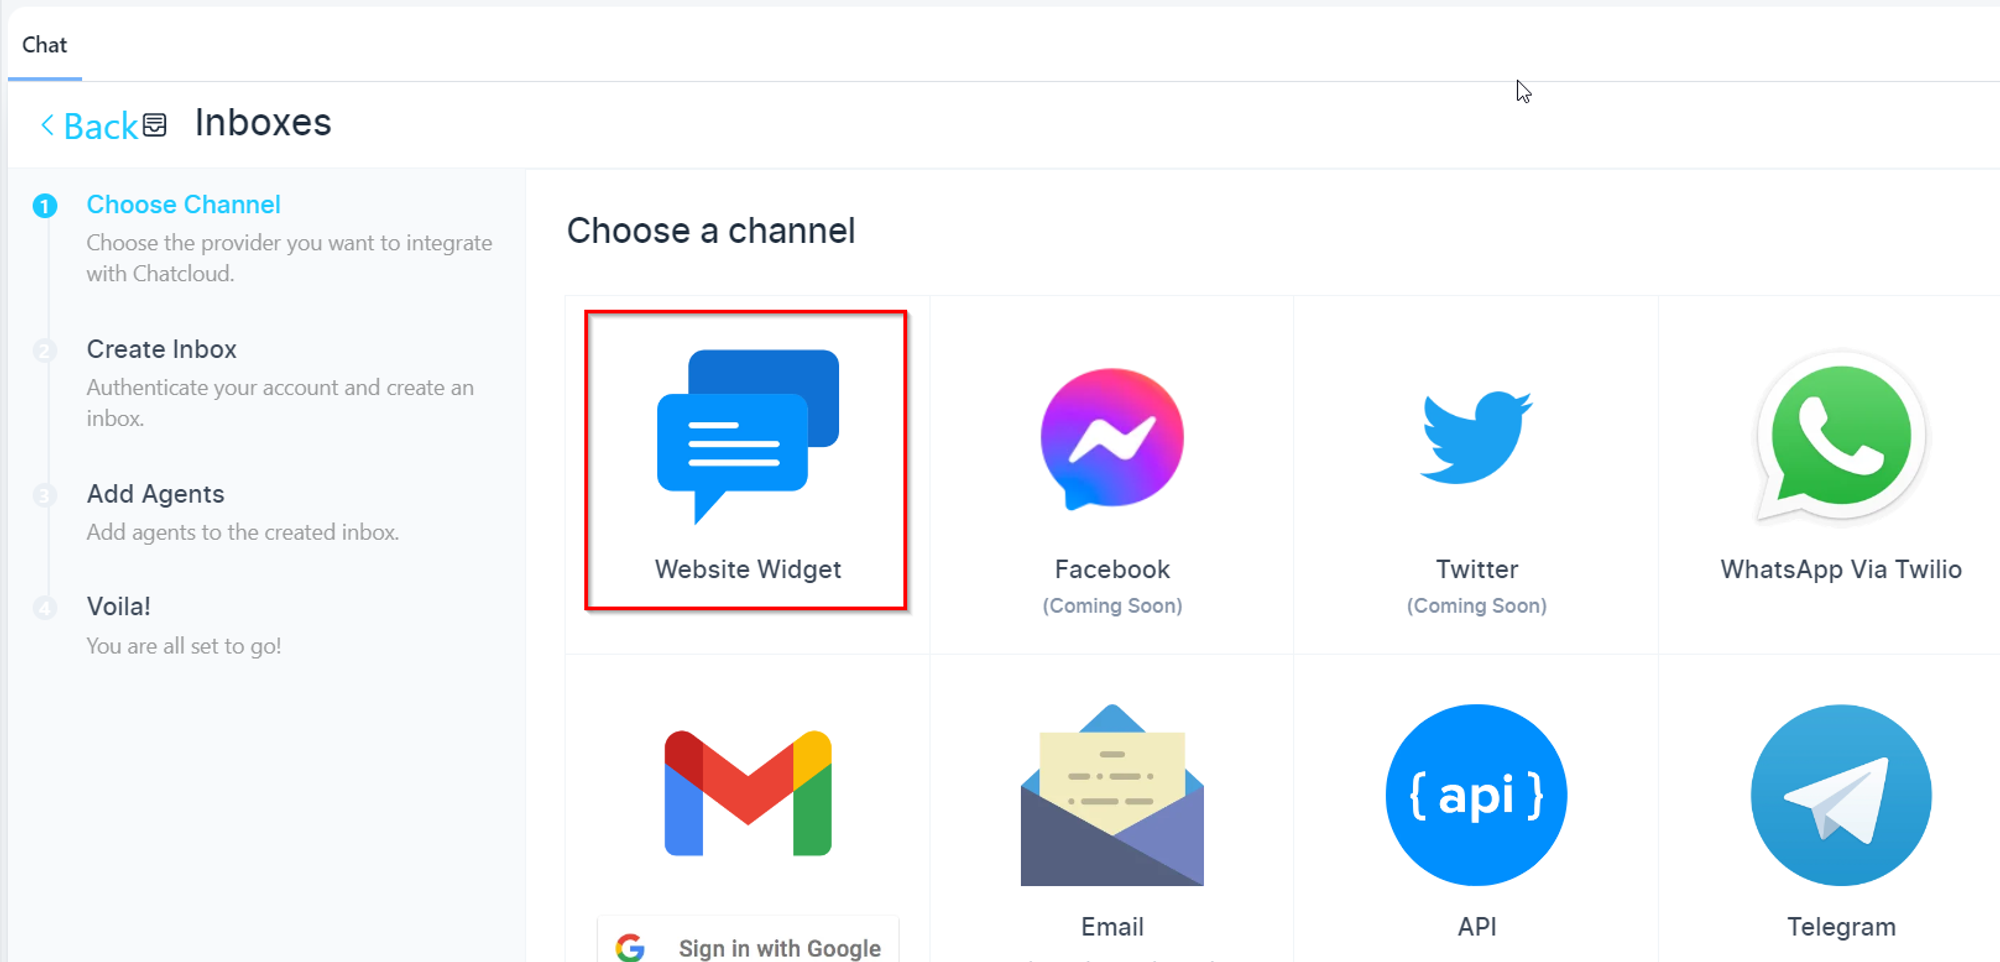Pick the Twitter bird channel icon
Screen dimensions: 2000x962
tap(1476, 437)
